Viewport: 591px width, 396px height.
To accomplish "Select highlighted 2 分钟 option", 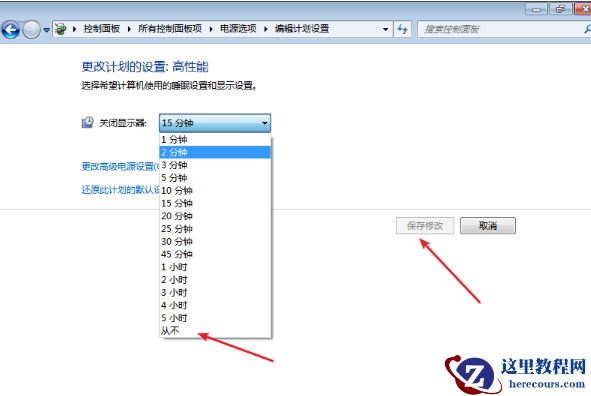I will [x=215, y=152].
